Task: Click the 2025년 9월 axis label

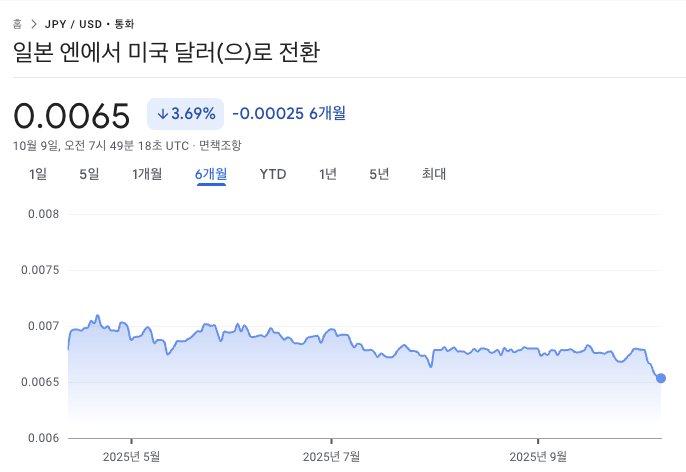Action: click(x=538, y=456)
